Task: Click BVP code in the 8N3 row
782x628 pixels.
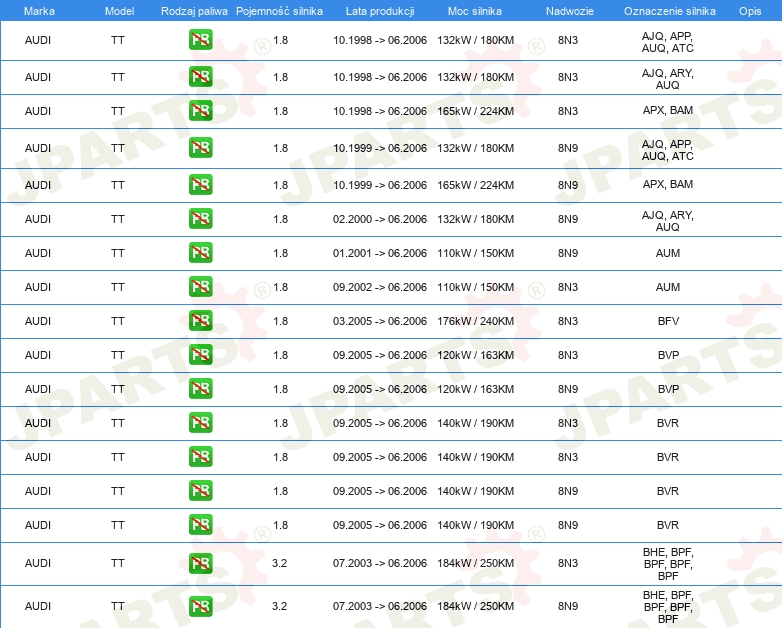Action: (x=668, y=355)
